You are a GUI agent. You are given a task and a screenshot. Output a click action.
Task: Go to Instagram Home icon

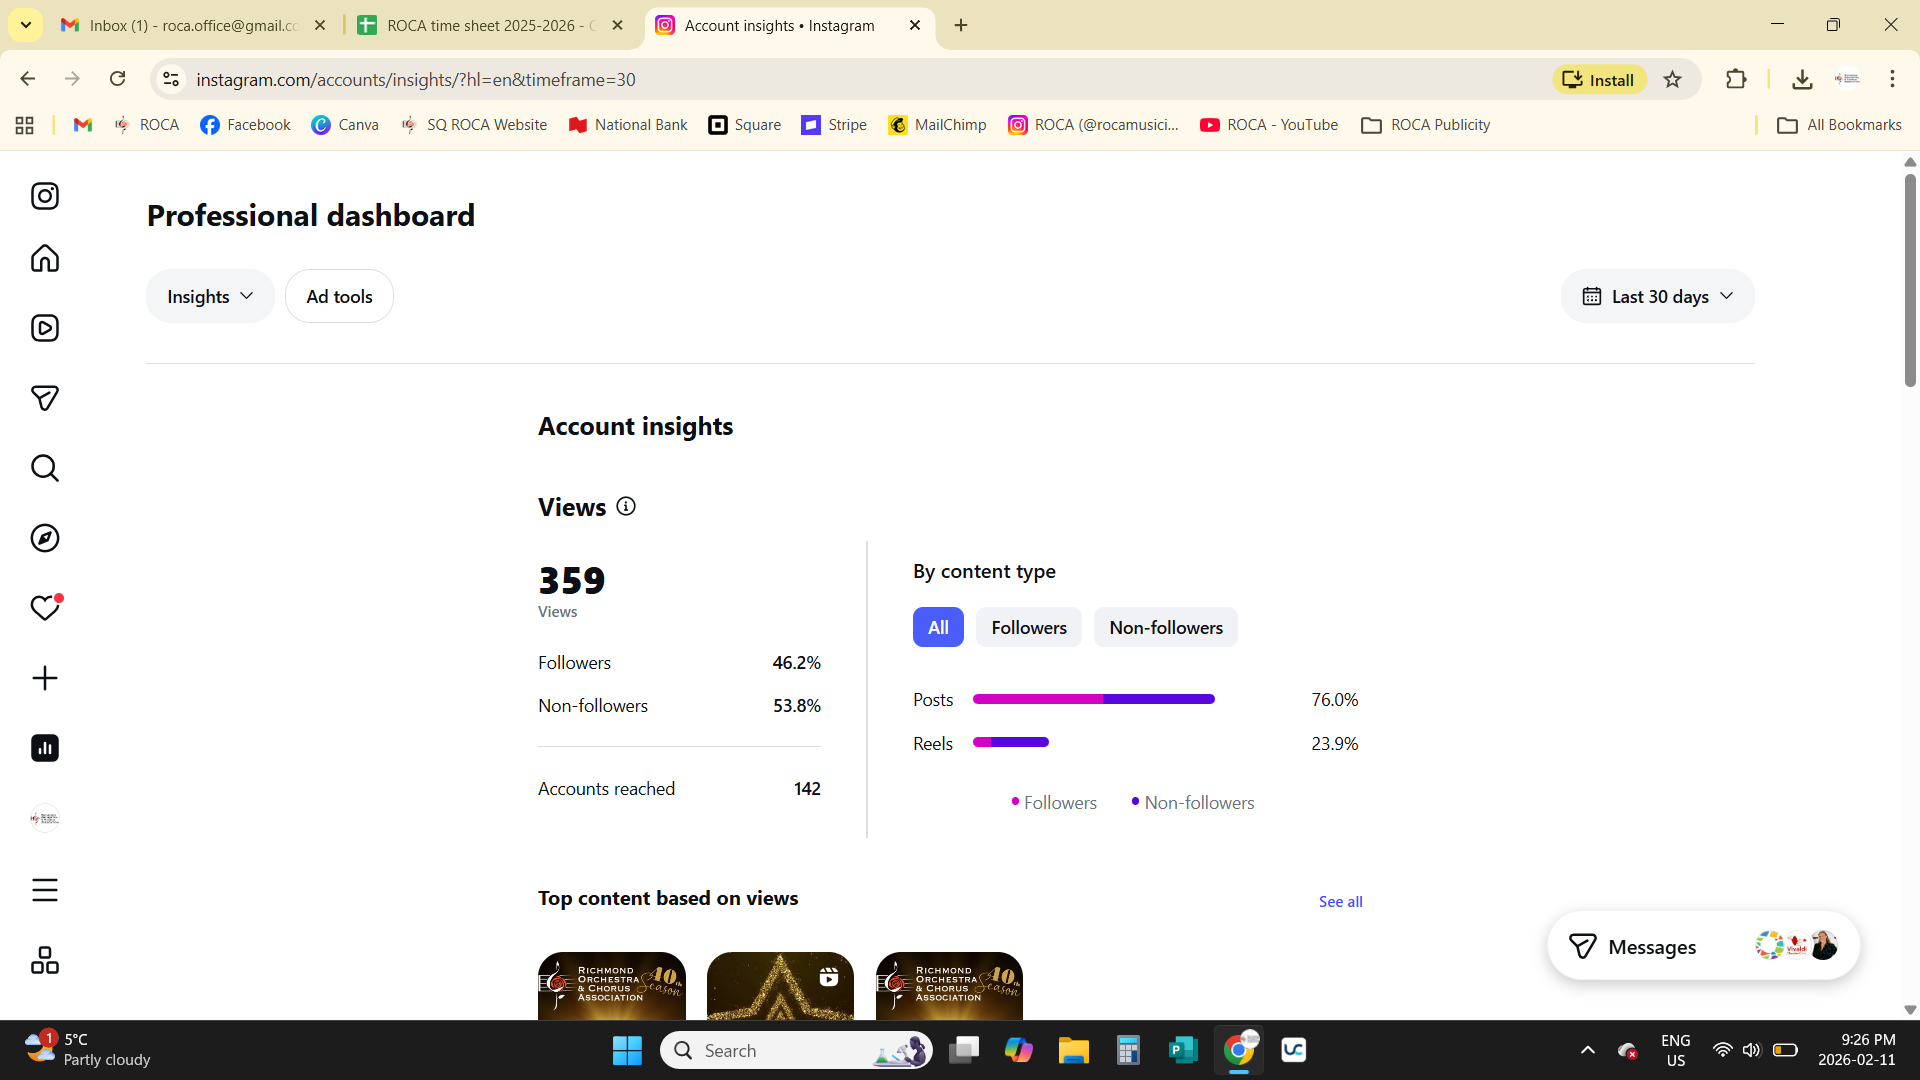(45, 258)
